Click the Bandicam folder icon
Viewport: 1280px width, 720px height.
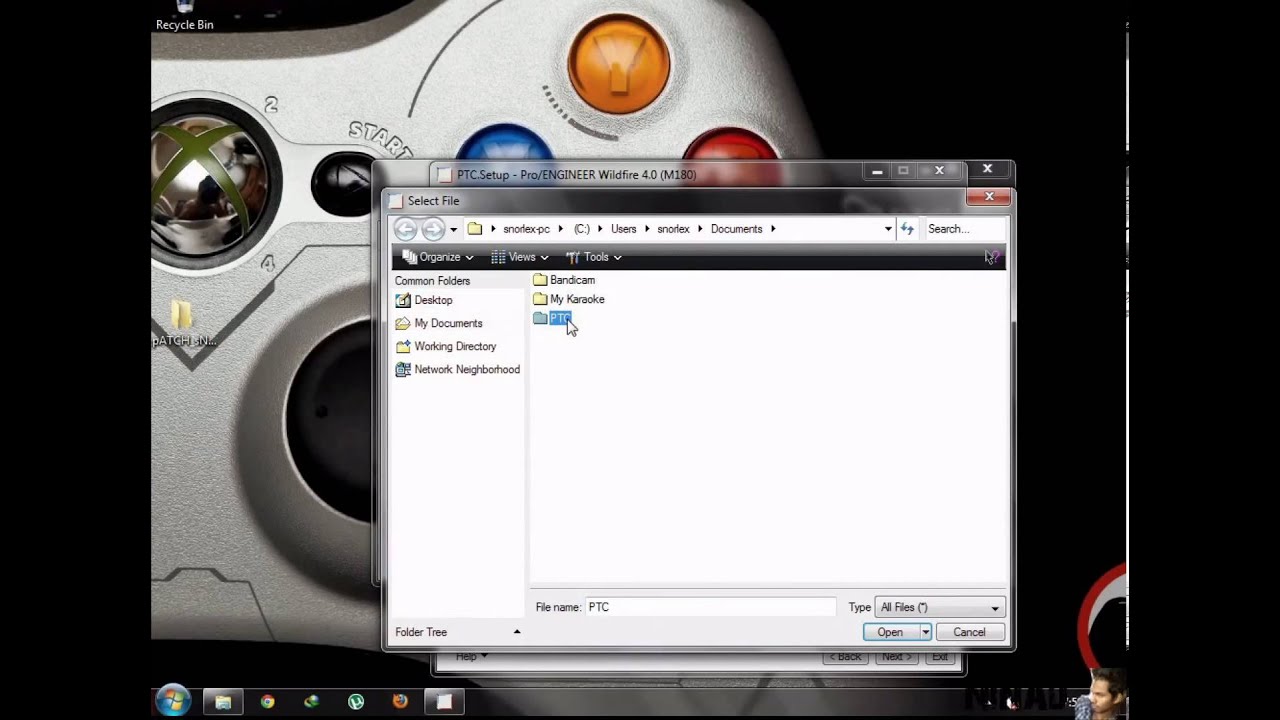click(540, 280)
